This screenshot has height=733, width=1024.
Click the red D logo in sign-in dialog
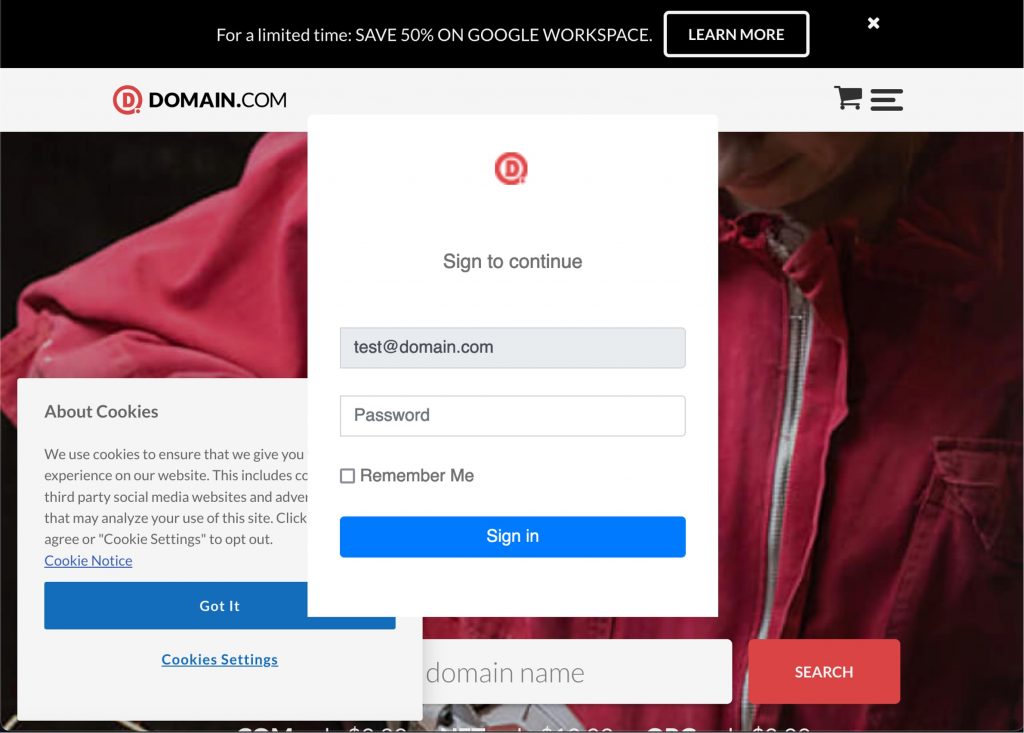[511, 168]
